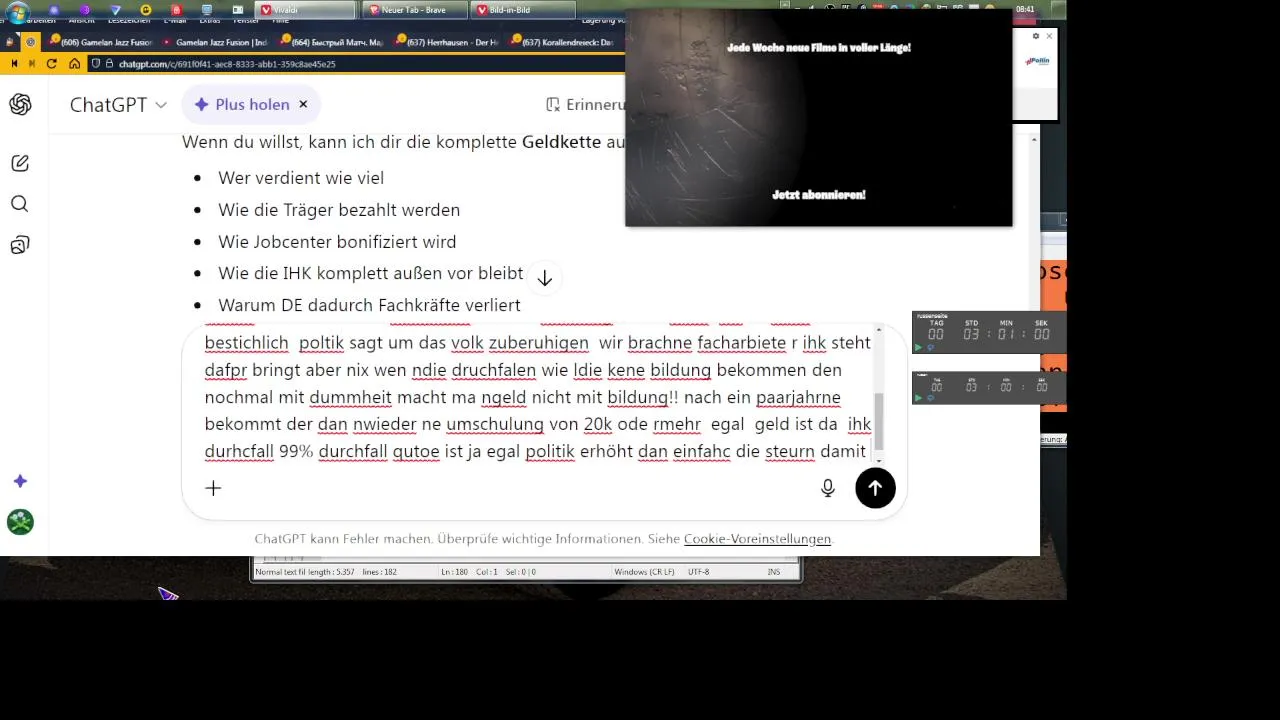Open the ChatGPT logo sidebar icon
The width and height of the screenshot is (1280, 720).
pyautogui.click(x=20, y=104)
